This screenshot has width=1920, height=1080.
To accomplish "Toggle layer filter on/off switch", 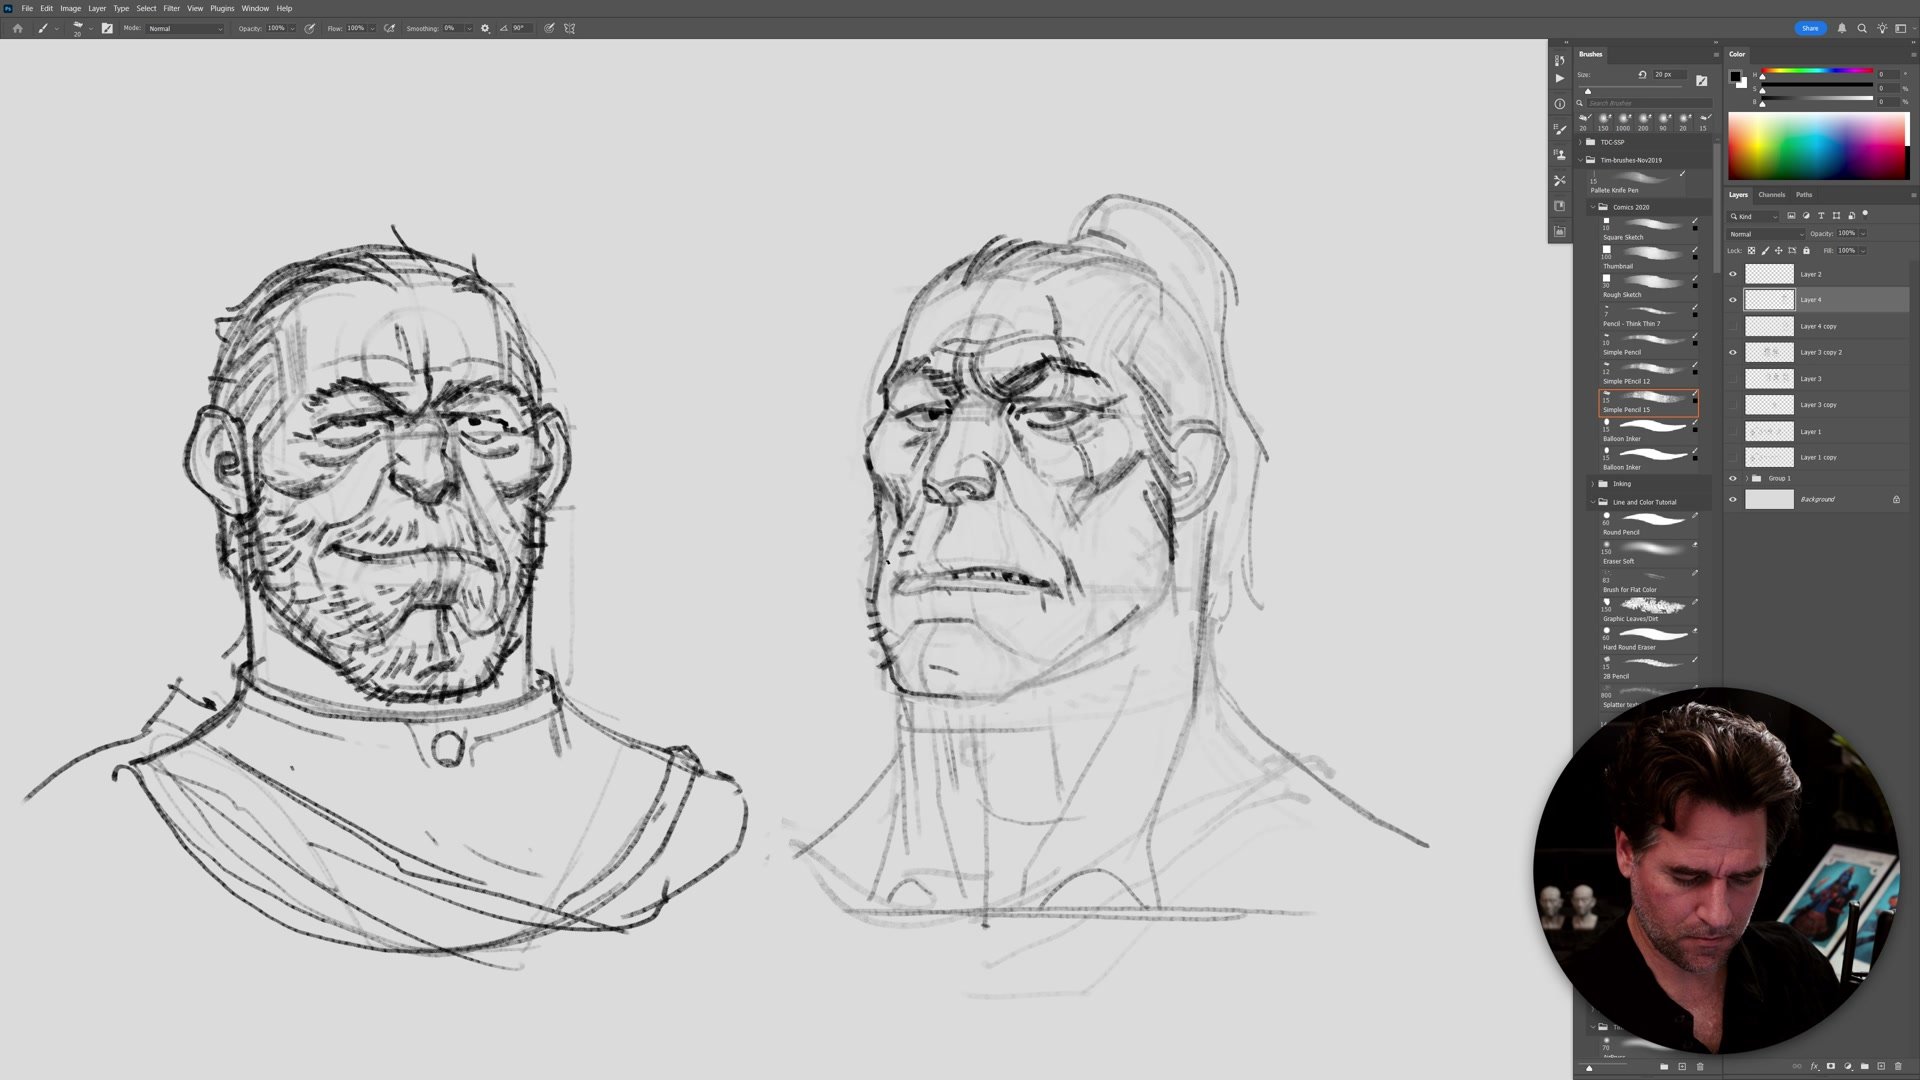I will tap(1865, 214).
